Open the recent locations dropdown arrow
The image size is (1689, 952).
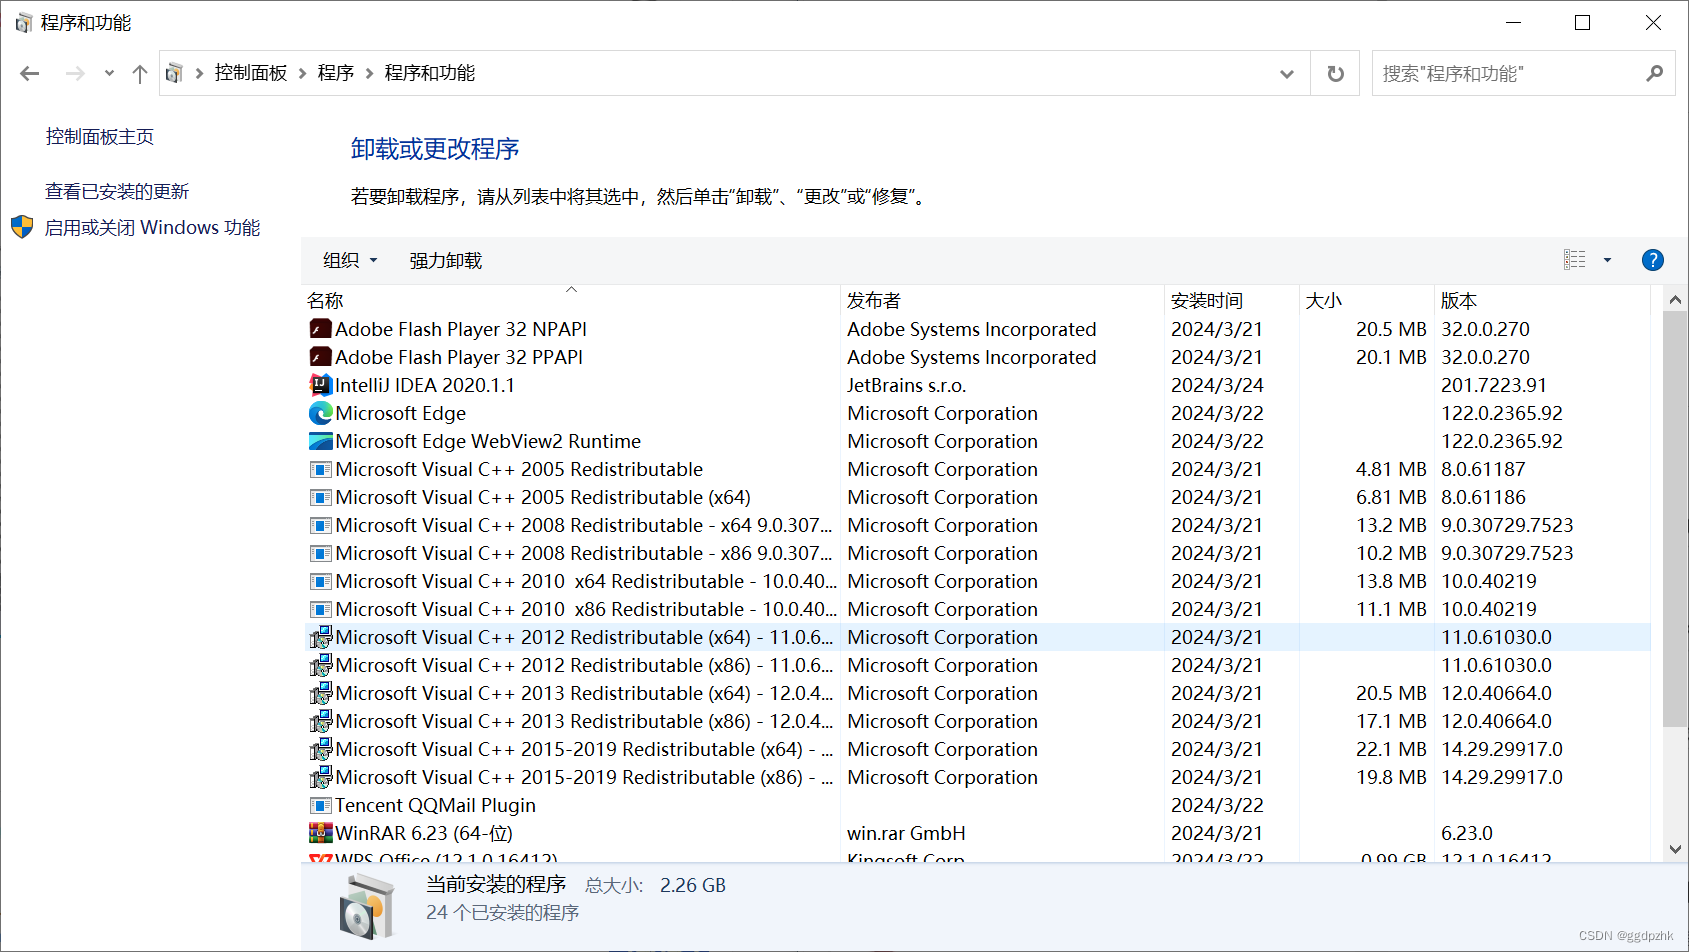pos(109,73)
